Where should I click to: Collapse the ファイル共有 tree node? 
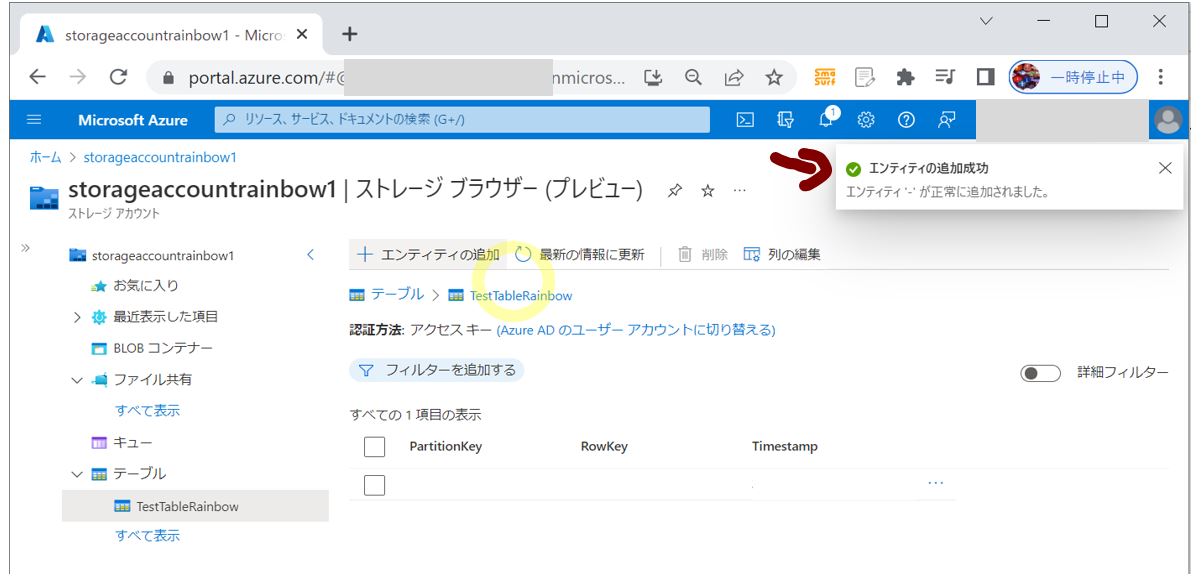pos(77,380)
